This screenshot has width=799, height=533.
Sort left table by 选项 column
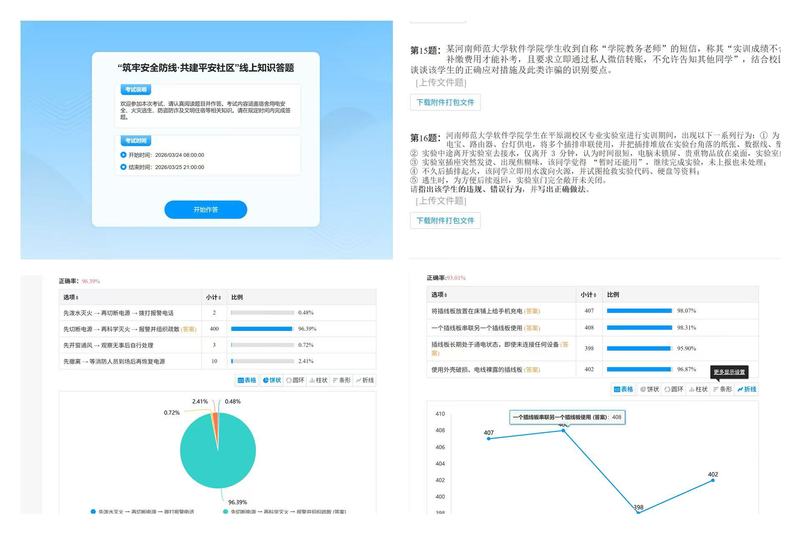click(x=75, y=297)
